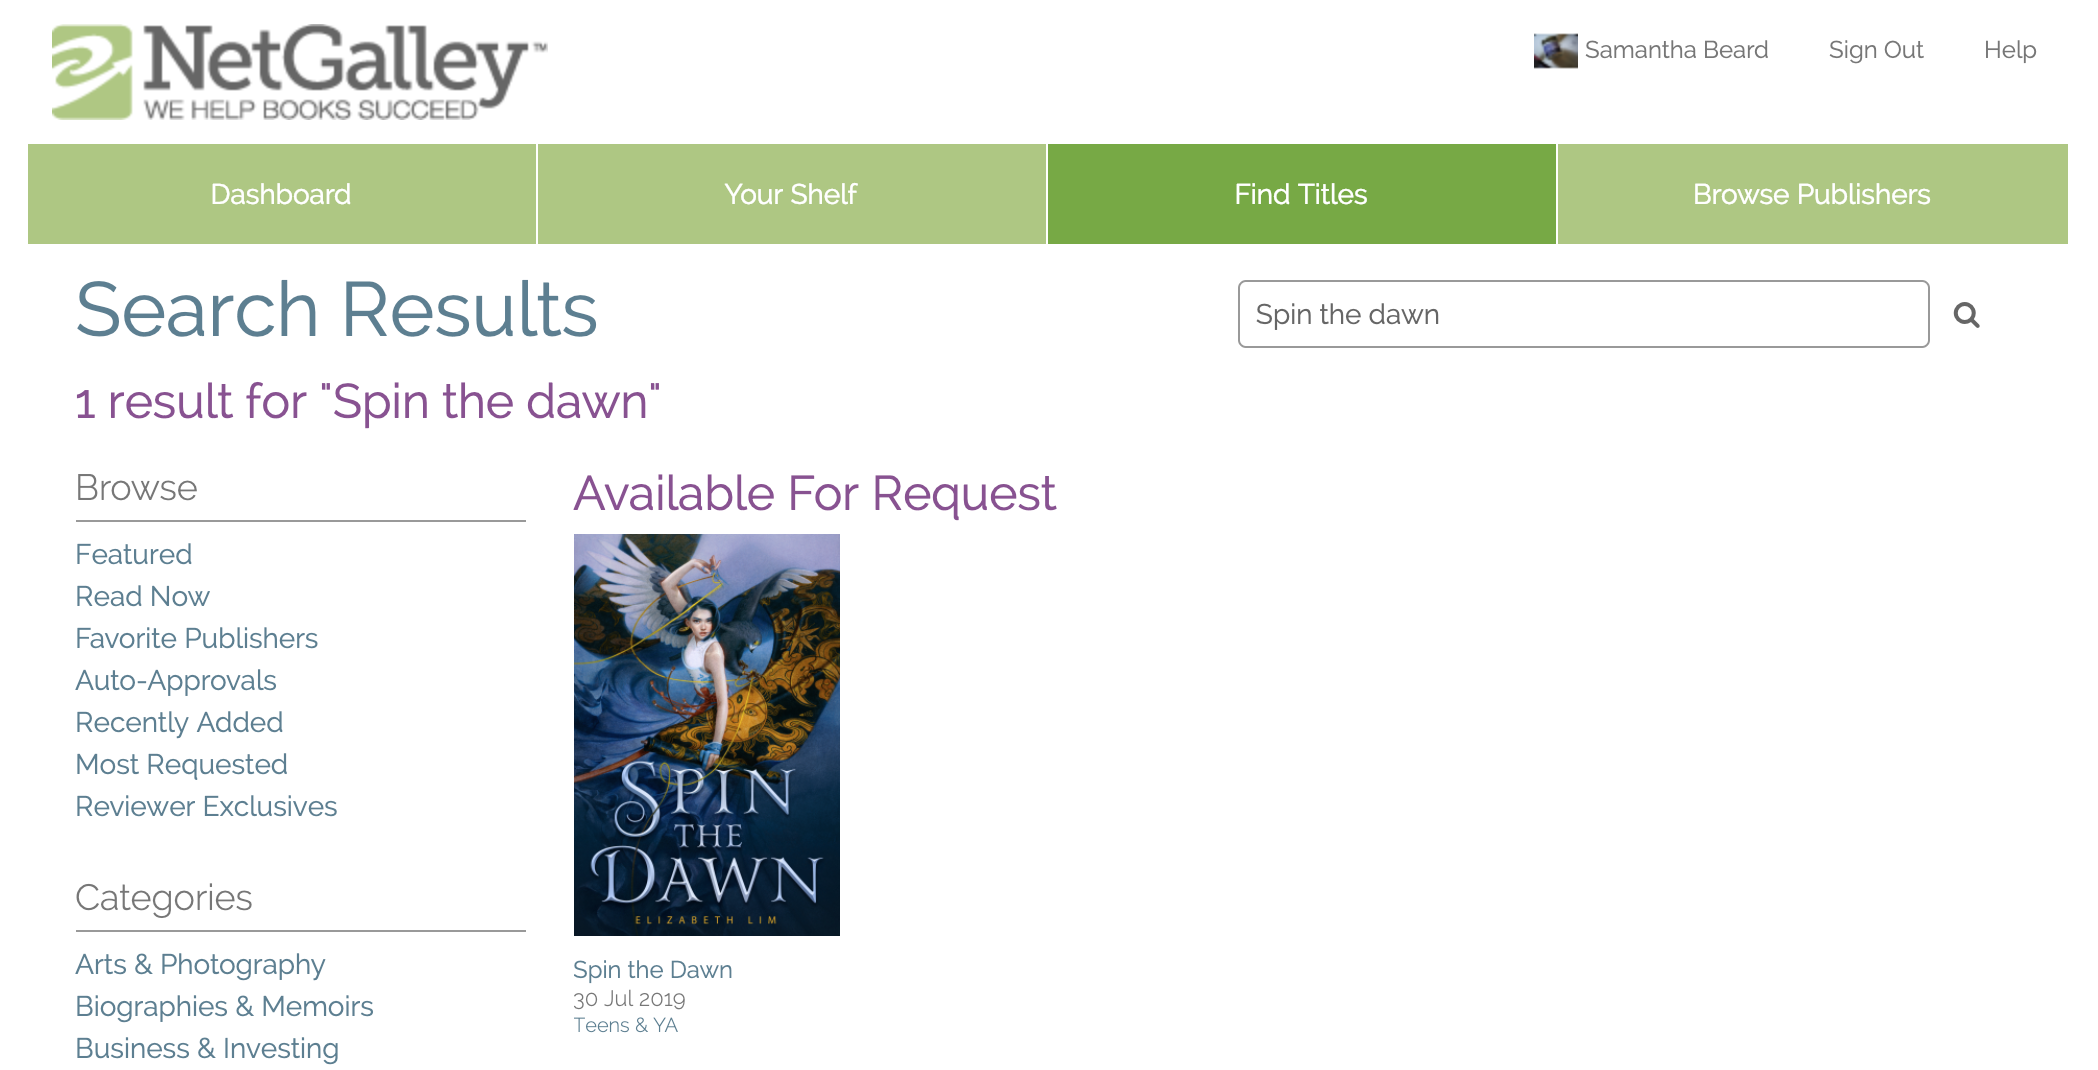Select Most Requested in Browse
2098x1070 pixels.
pyautogui.click(x=182, y=764)
